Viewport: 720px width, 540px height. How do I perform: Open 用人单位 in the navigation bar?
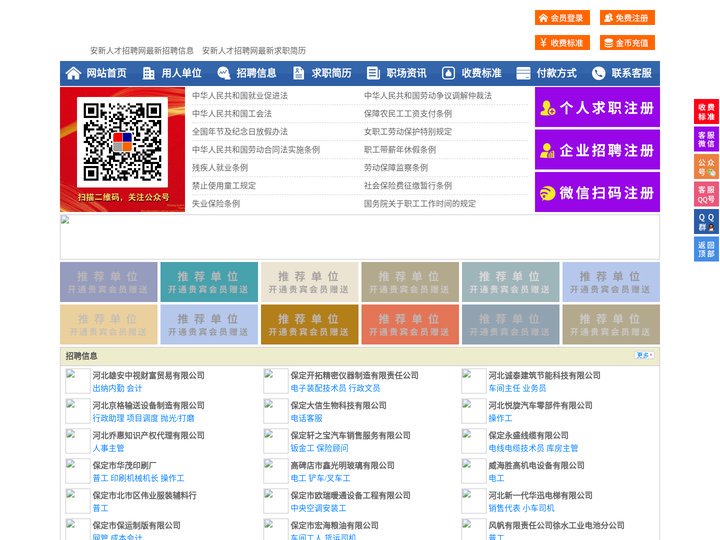181,73
